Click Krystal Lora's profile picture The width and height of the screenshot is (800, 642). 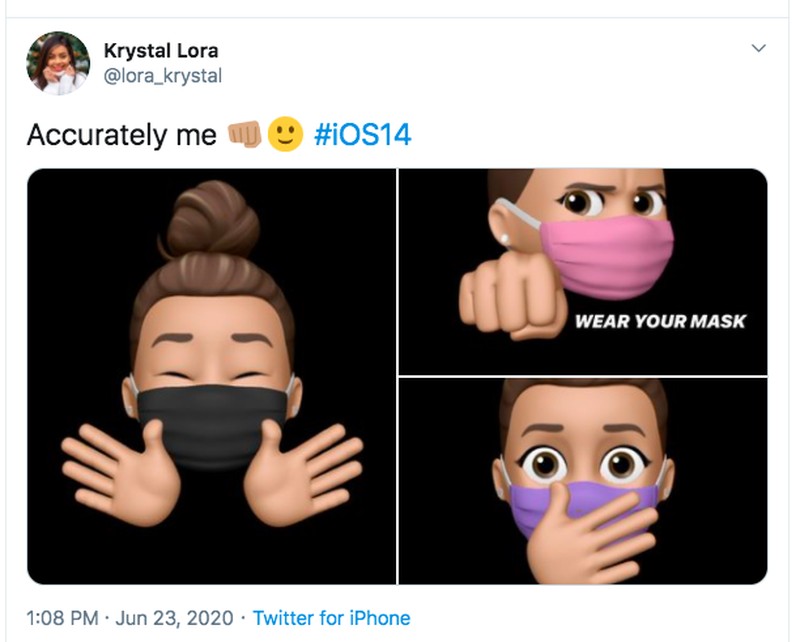pos(55,58)
